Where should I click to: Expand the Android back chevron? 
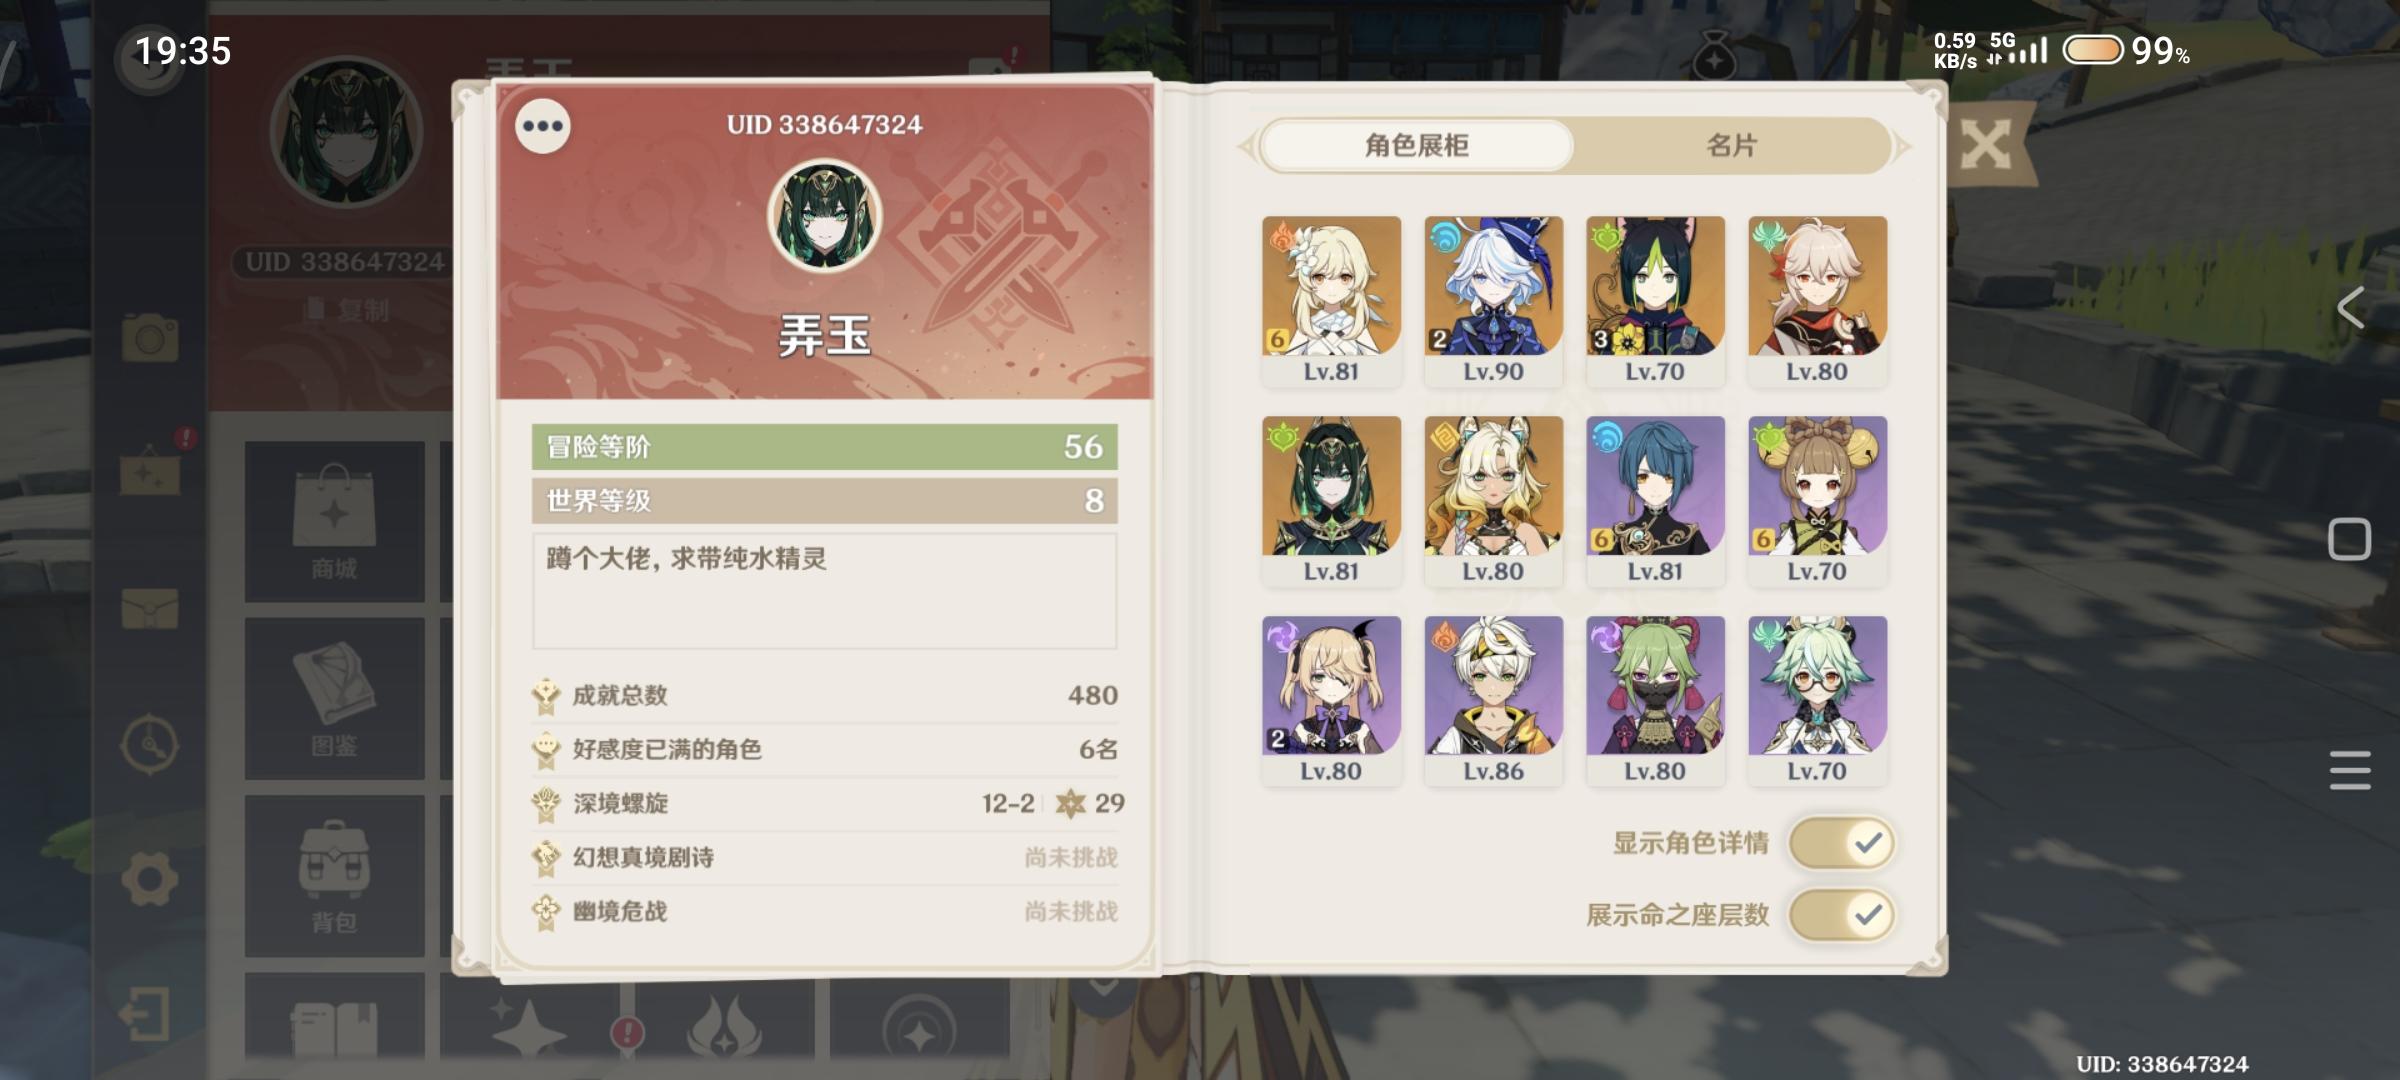(x=2349, y=308)
